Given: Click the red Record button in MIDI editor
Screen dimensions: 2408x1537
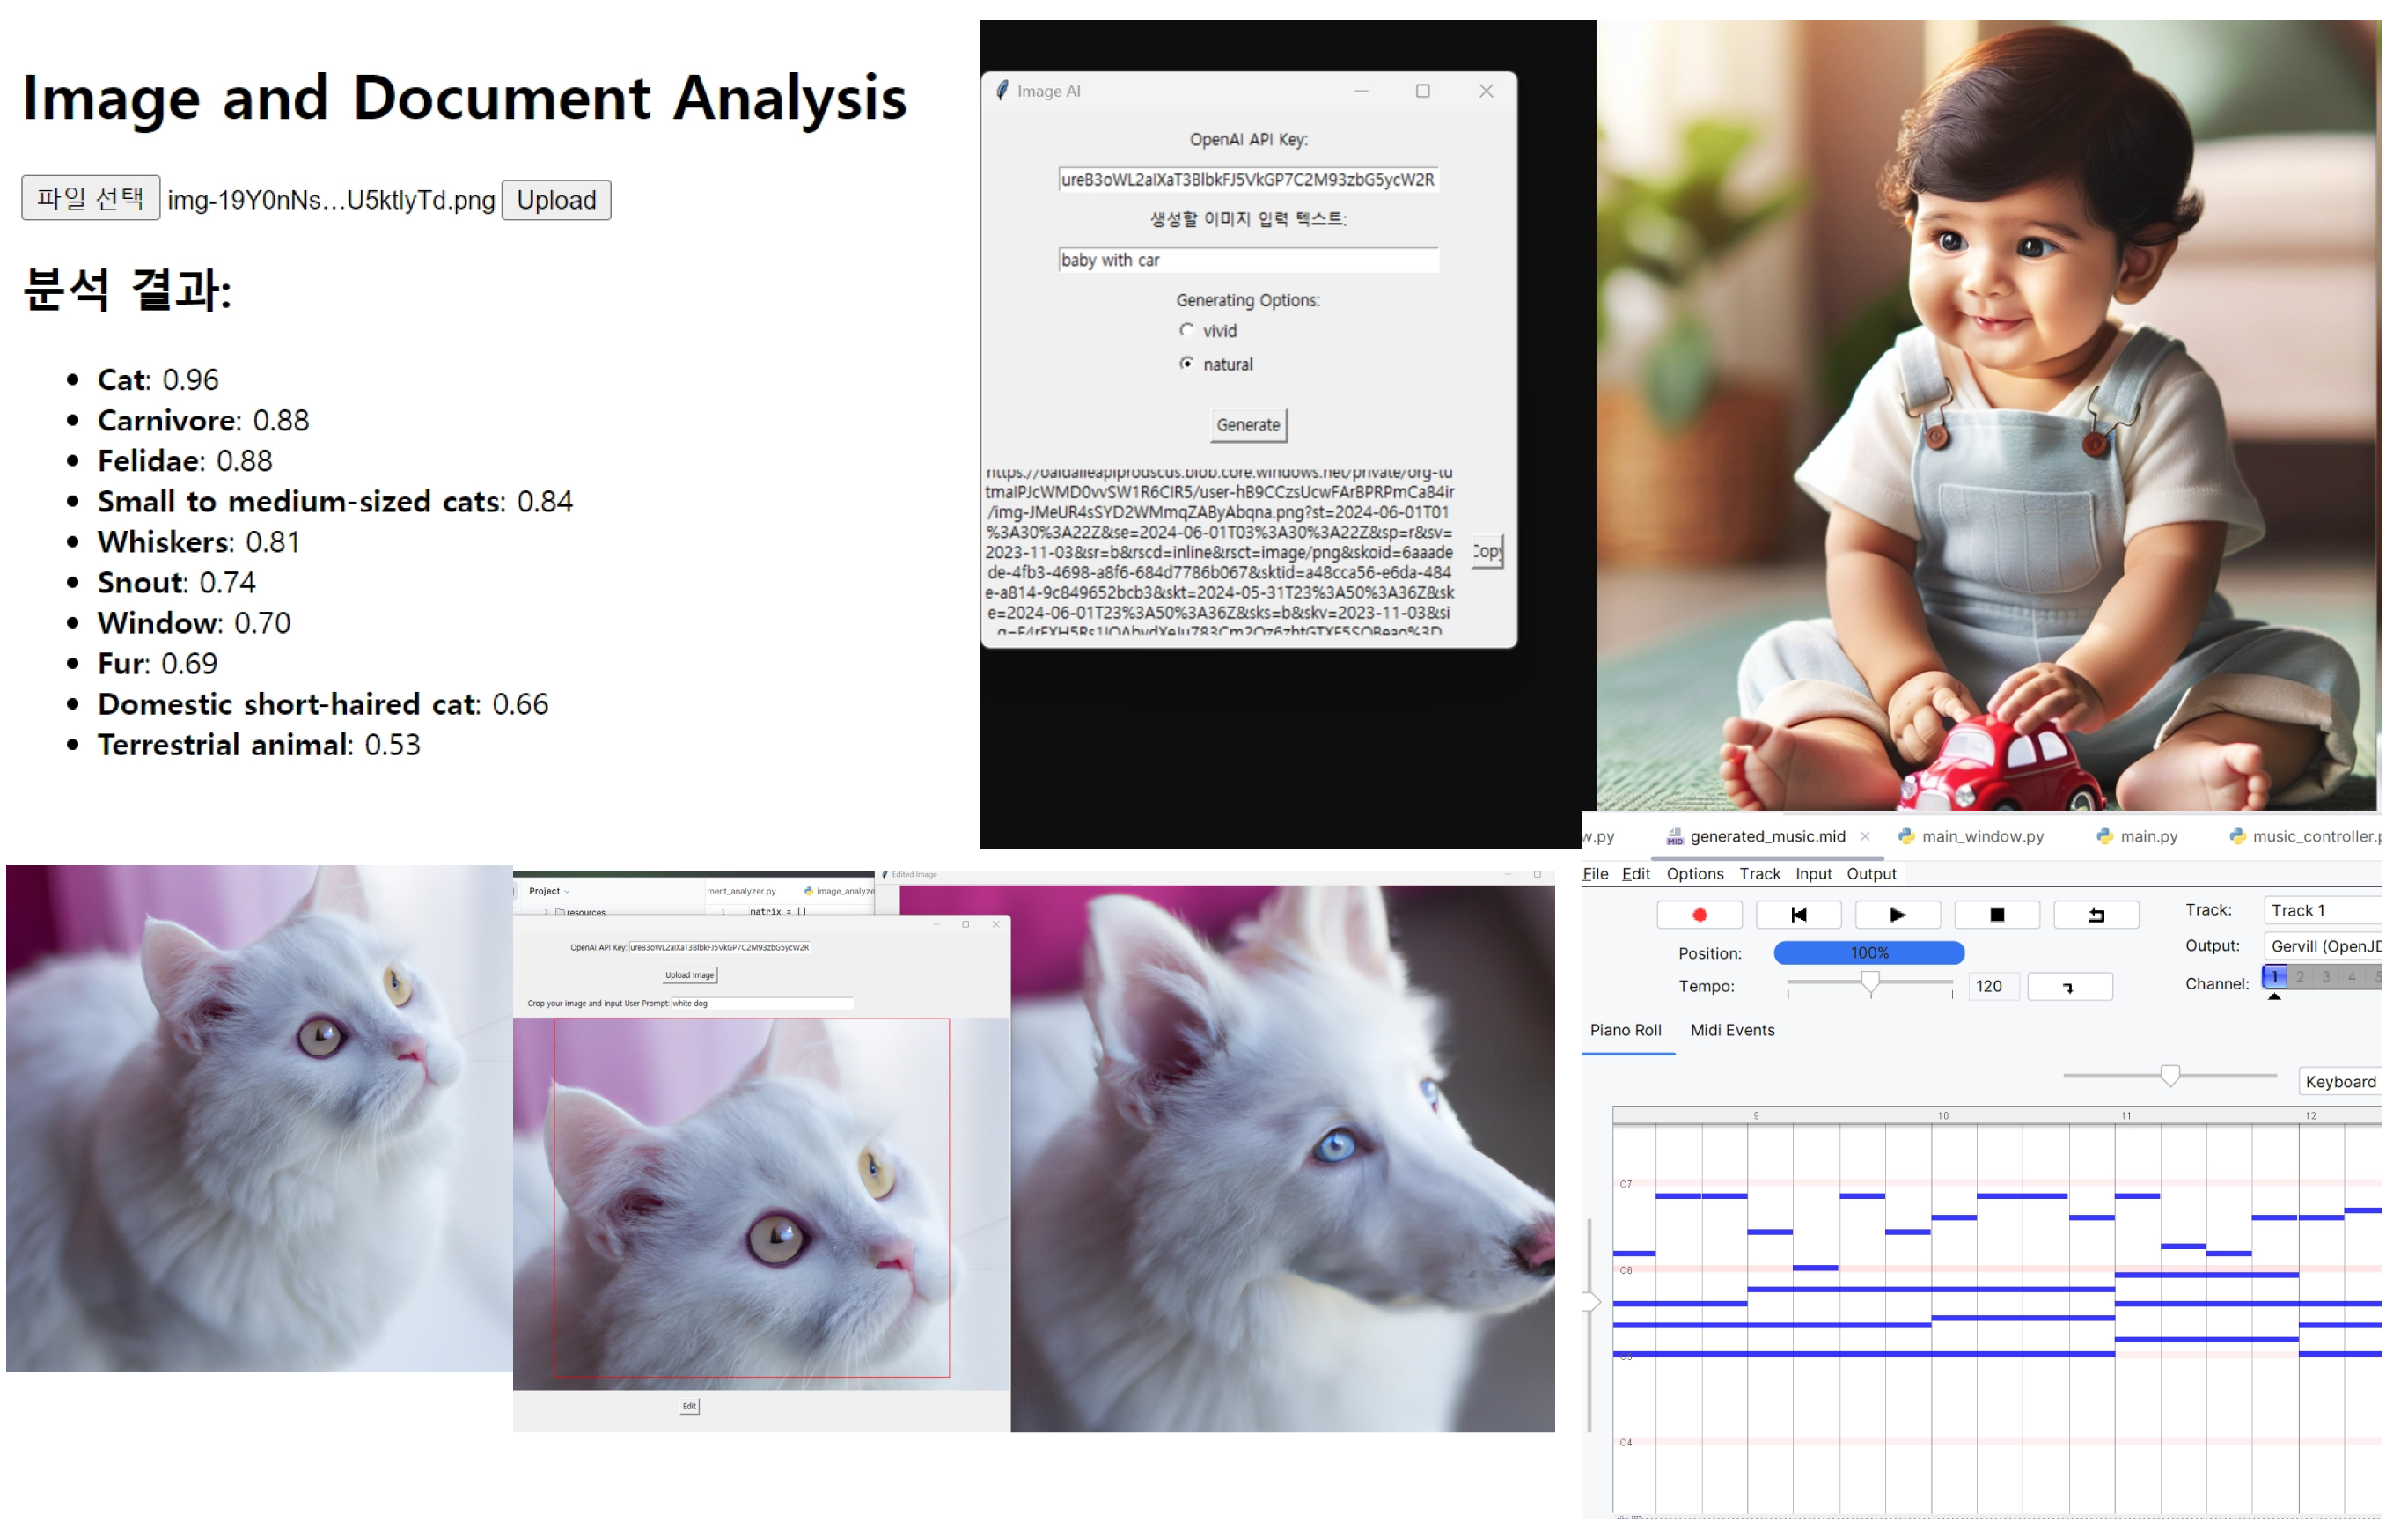Looking at the screenshot, I should tap(1699, 915).
